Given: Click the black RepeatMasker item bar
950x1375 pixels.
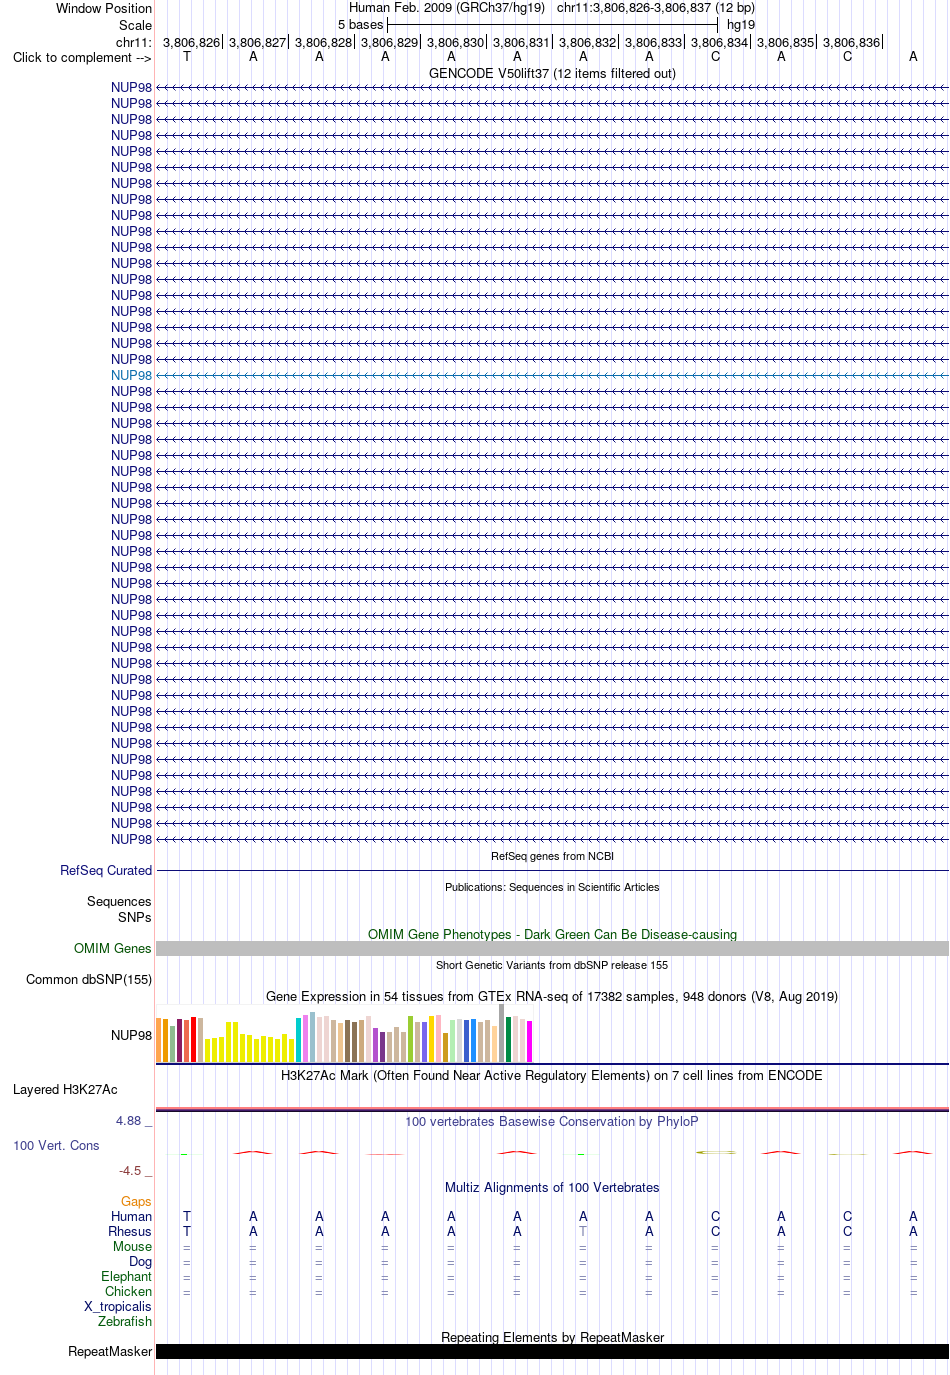Looking at the screenshot, I should pos(552,1352).
